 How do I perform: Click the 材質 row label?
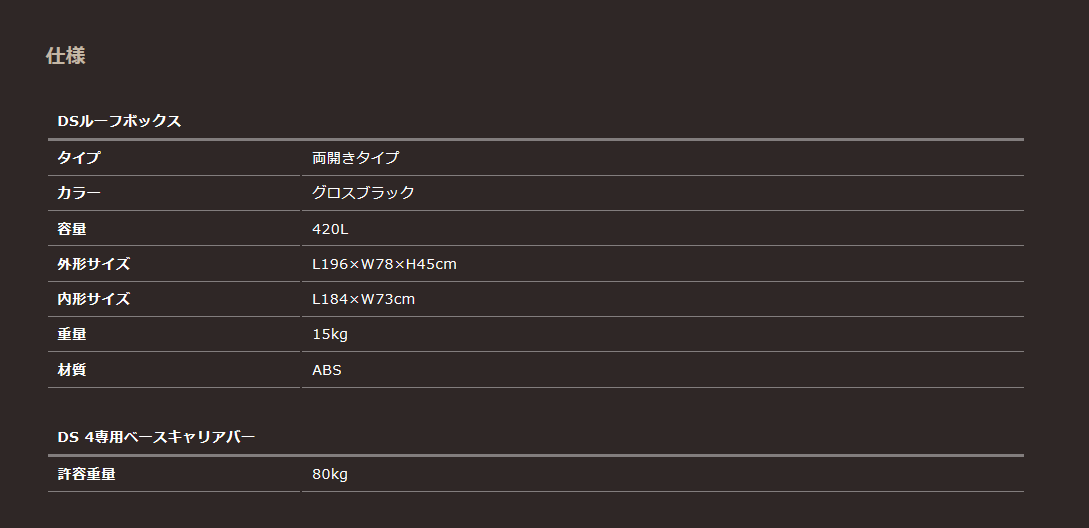72,370
